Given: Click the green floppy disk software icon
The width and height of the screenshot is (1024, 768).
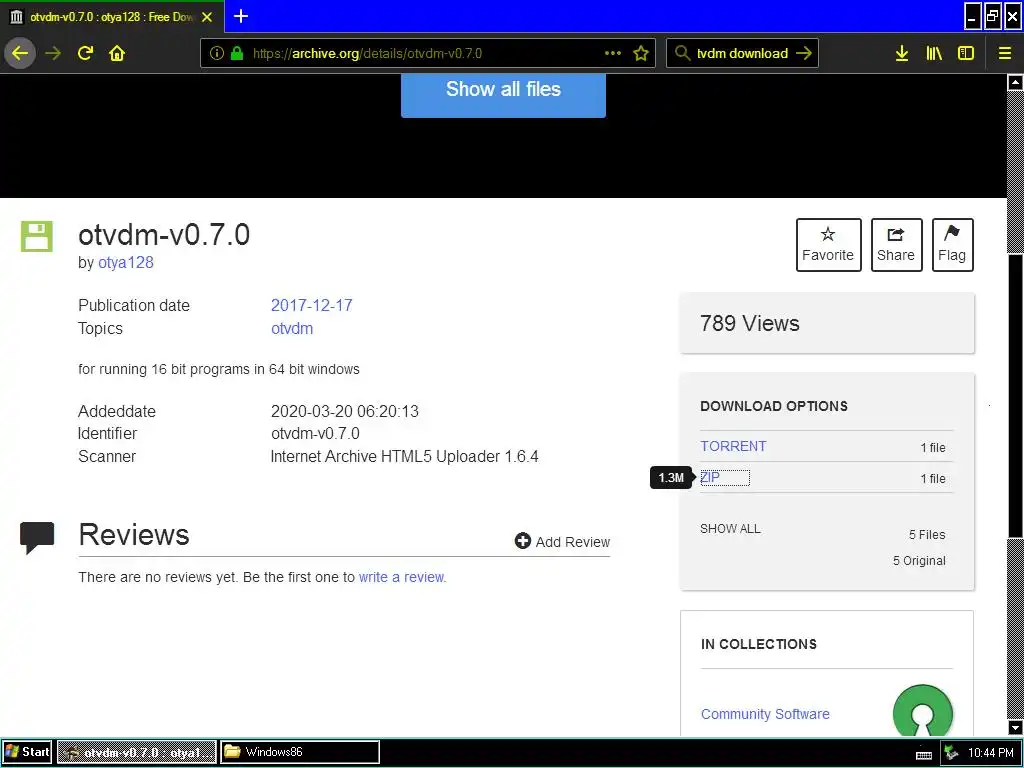Looking at the screenshot, I should click(37, 236).
